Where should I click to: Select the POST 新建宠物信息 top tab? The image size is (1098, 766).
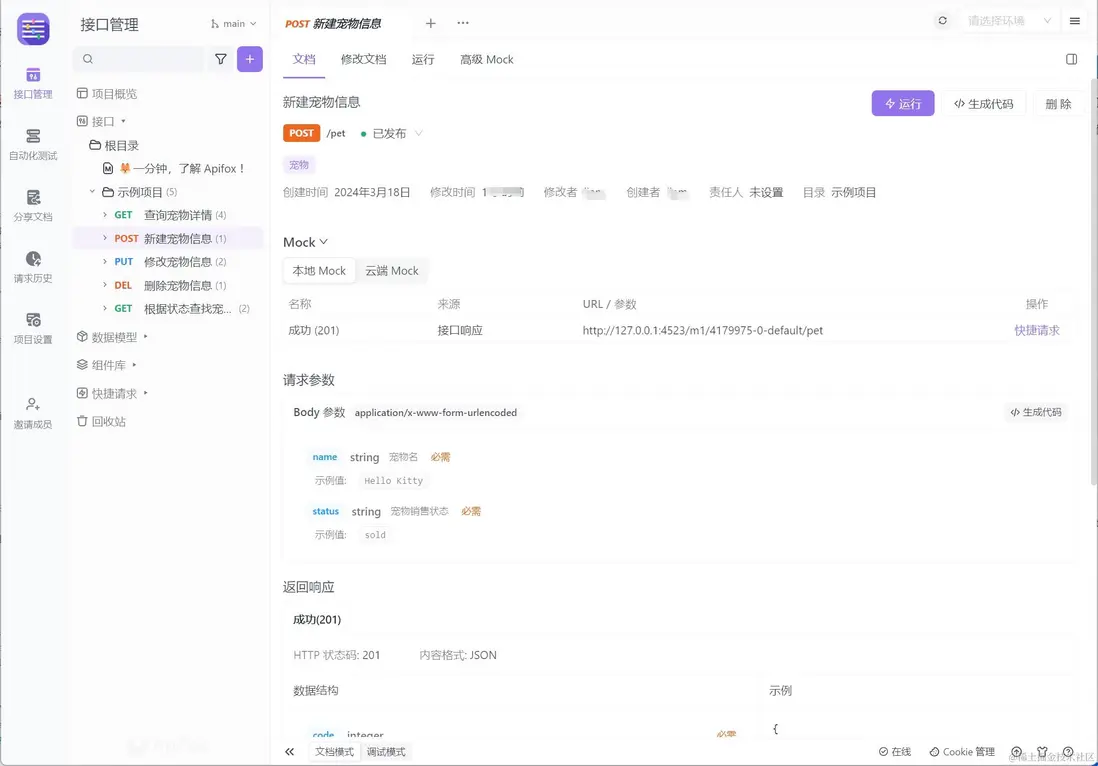[333, 24]
